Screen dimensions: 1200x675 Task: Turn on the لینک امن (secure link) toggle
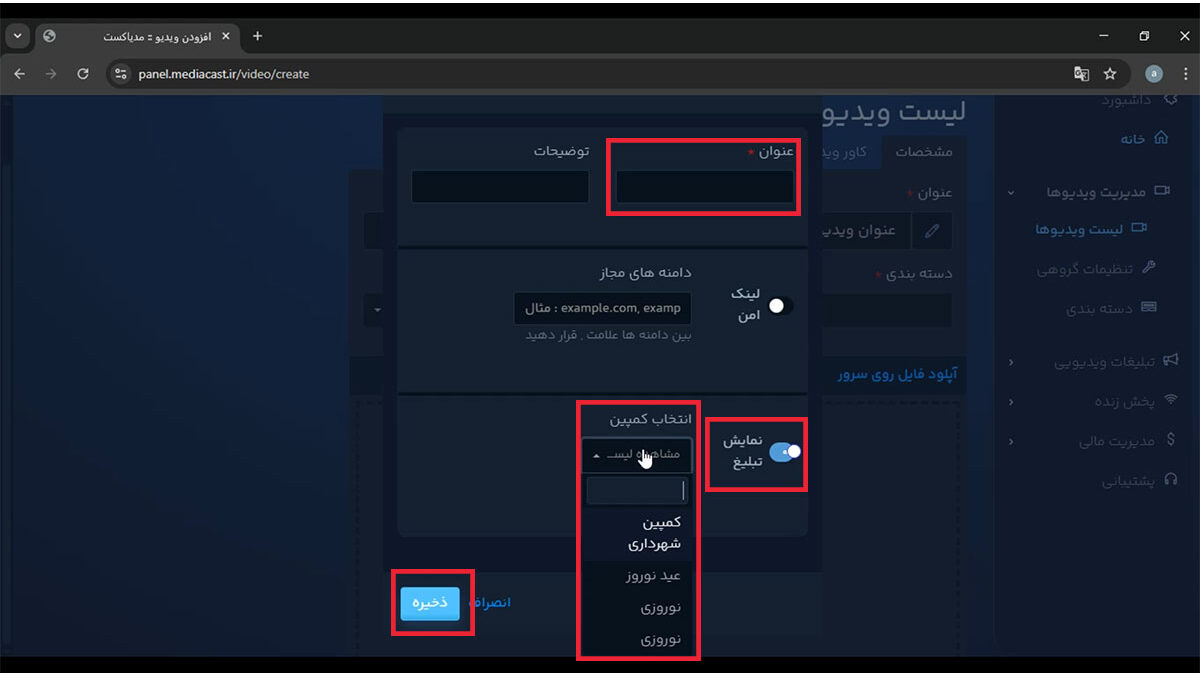tap(780, 306)
